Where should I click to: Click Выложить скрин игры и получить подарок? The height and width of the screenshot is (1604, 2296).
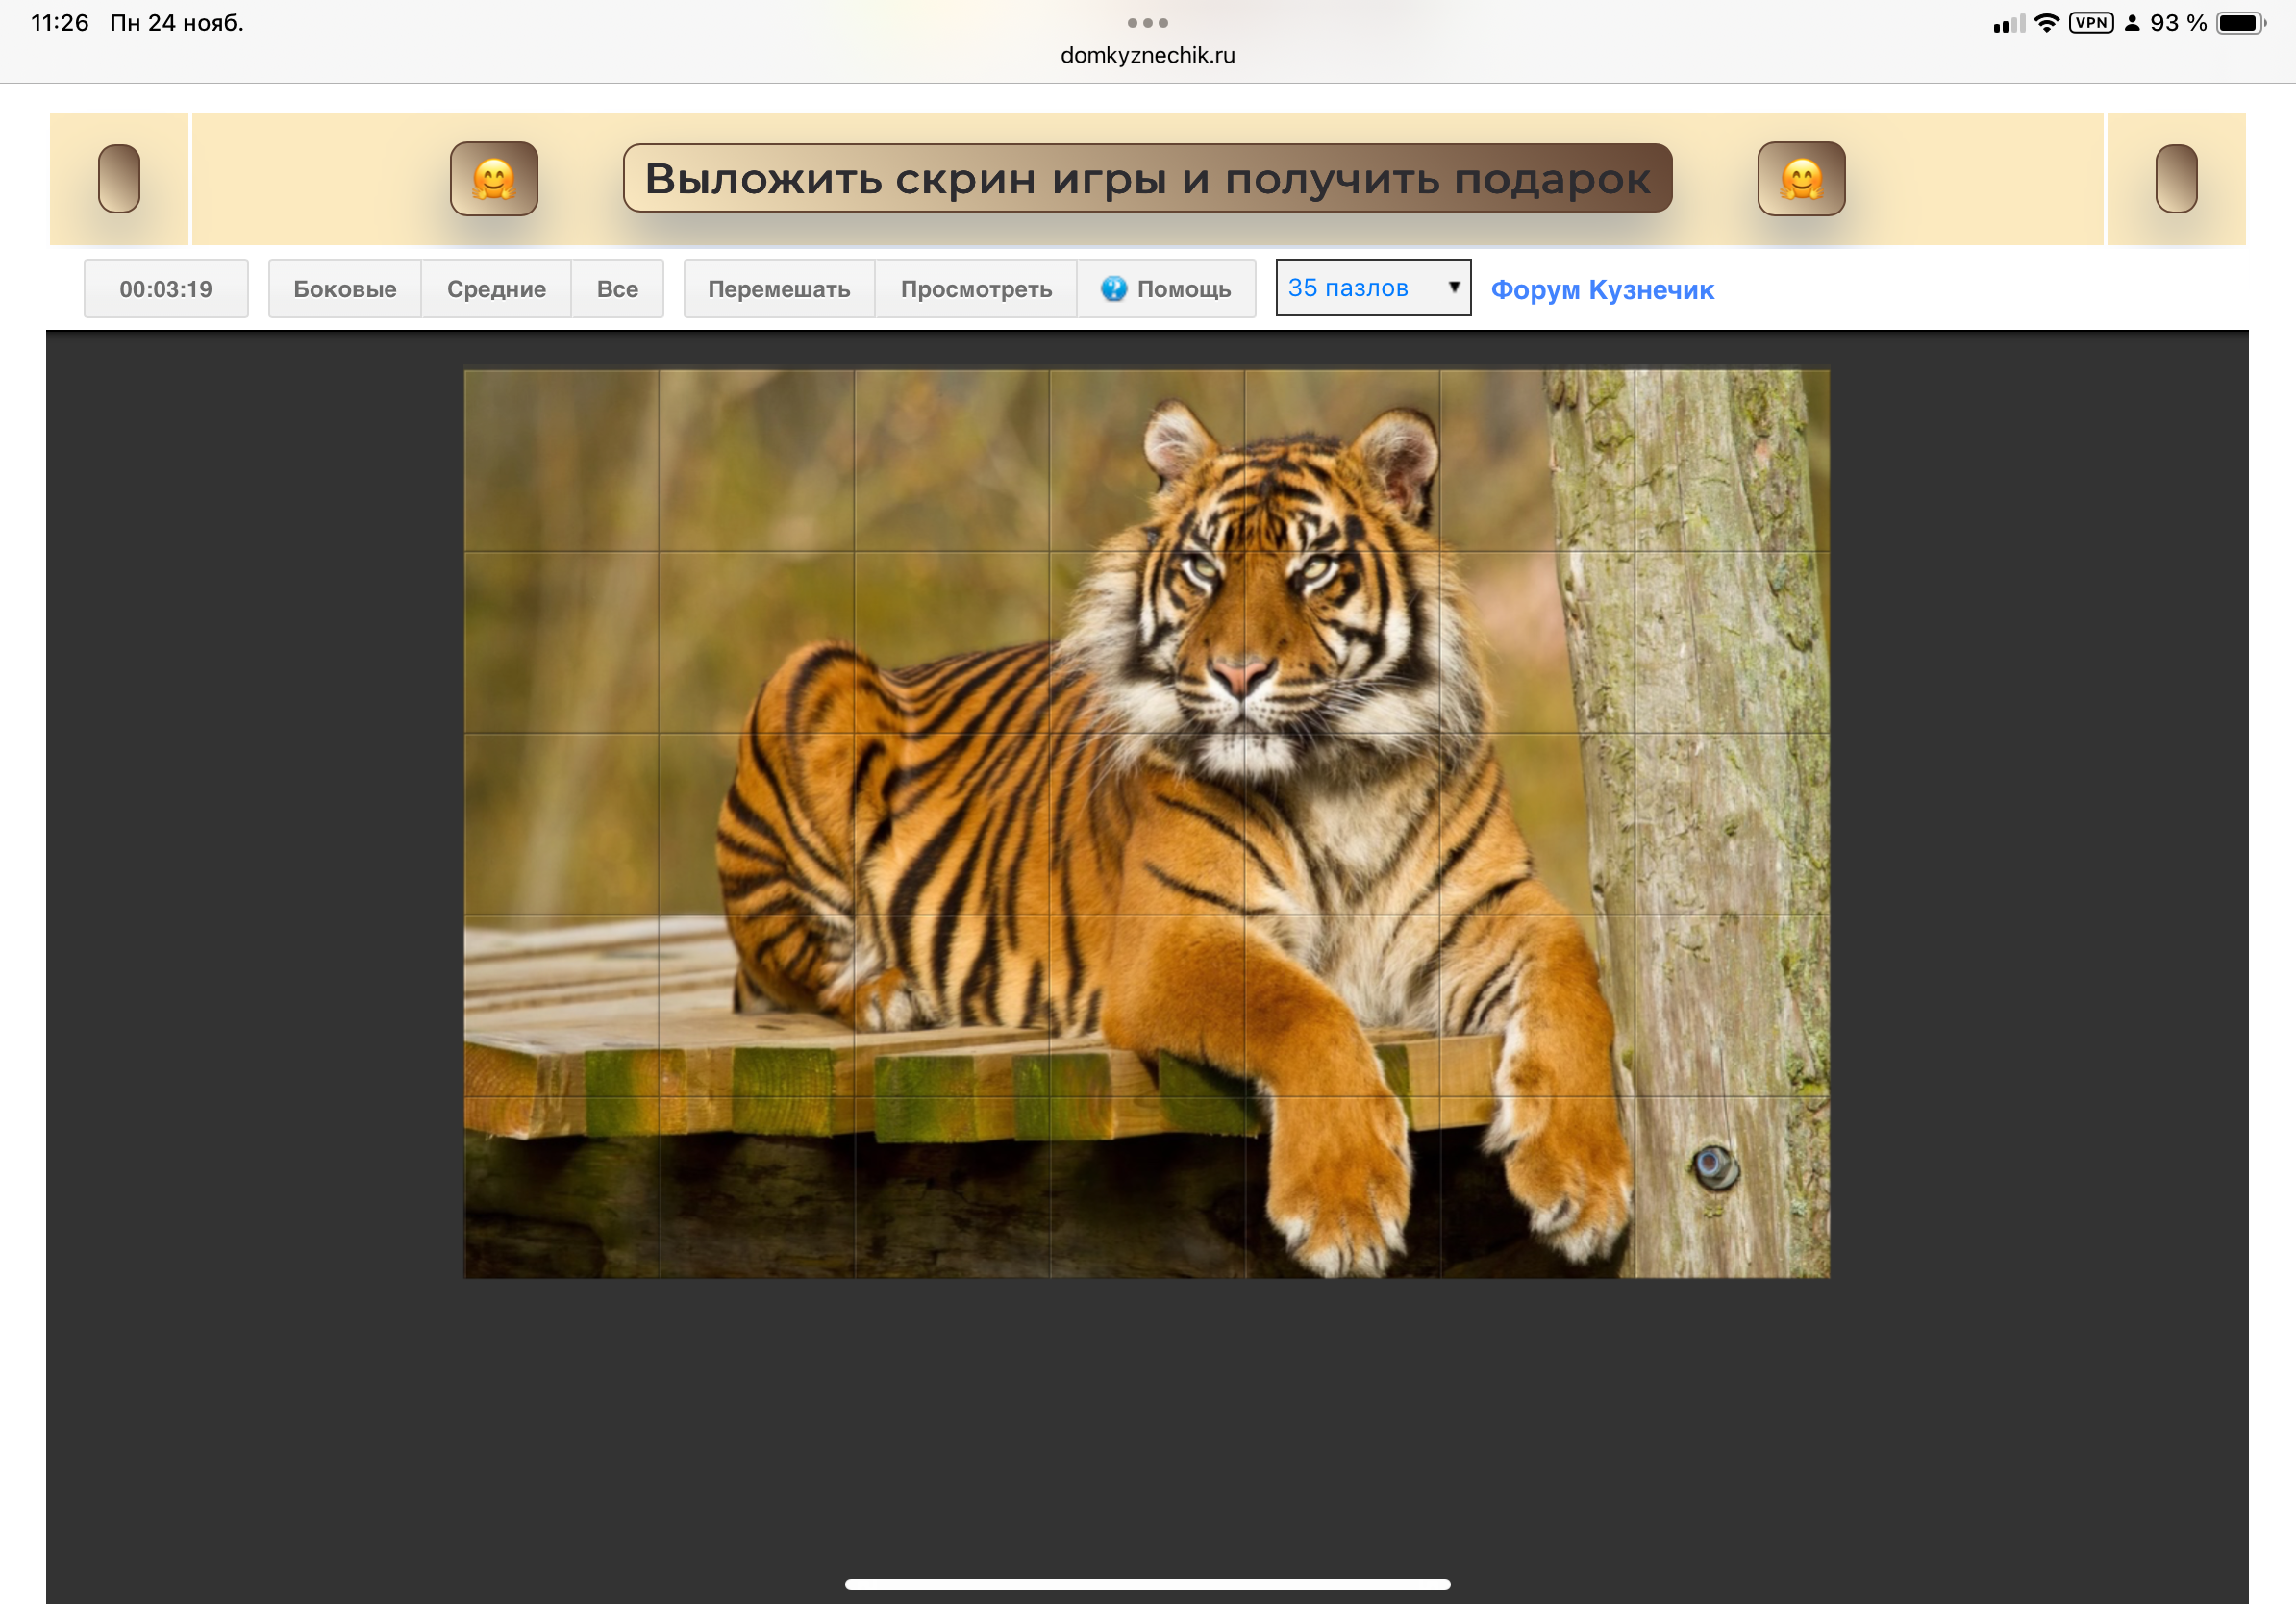pos(1147,179)
